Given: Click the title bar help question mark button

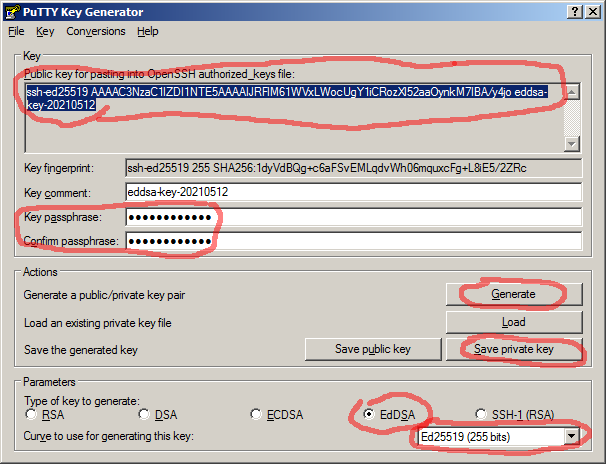Looking at the screenshot, I should (575, 12).
